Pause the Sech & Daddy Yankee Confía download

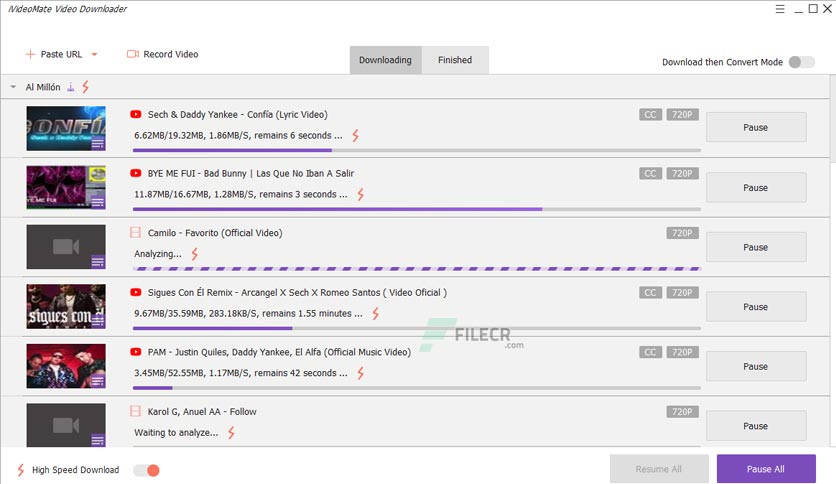point(756,127)
